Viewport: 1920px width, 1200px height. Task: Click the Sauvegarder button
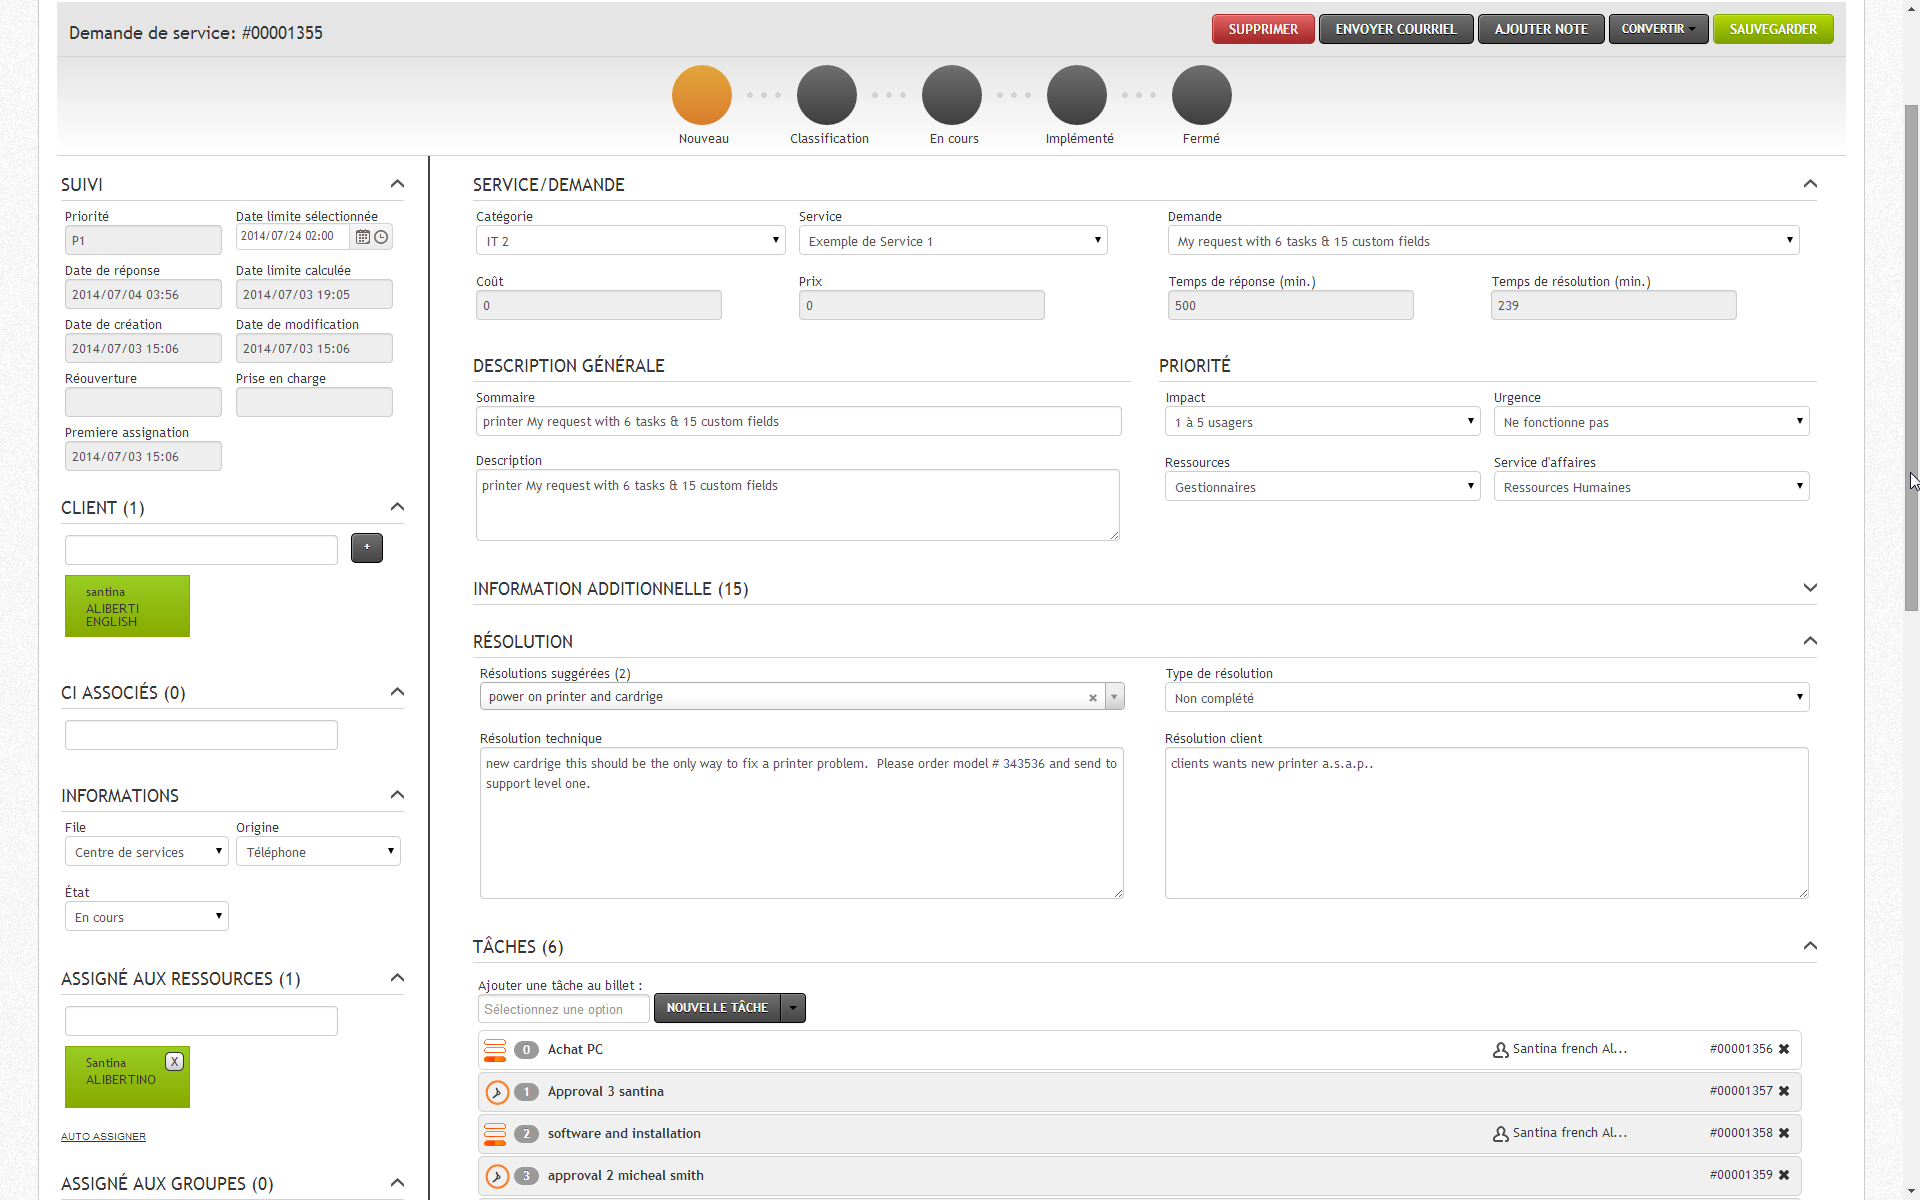pos(1773,29)
